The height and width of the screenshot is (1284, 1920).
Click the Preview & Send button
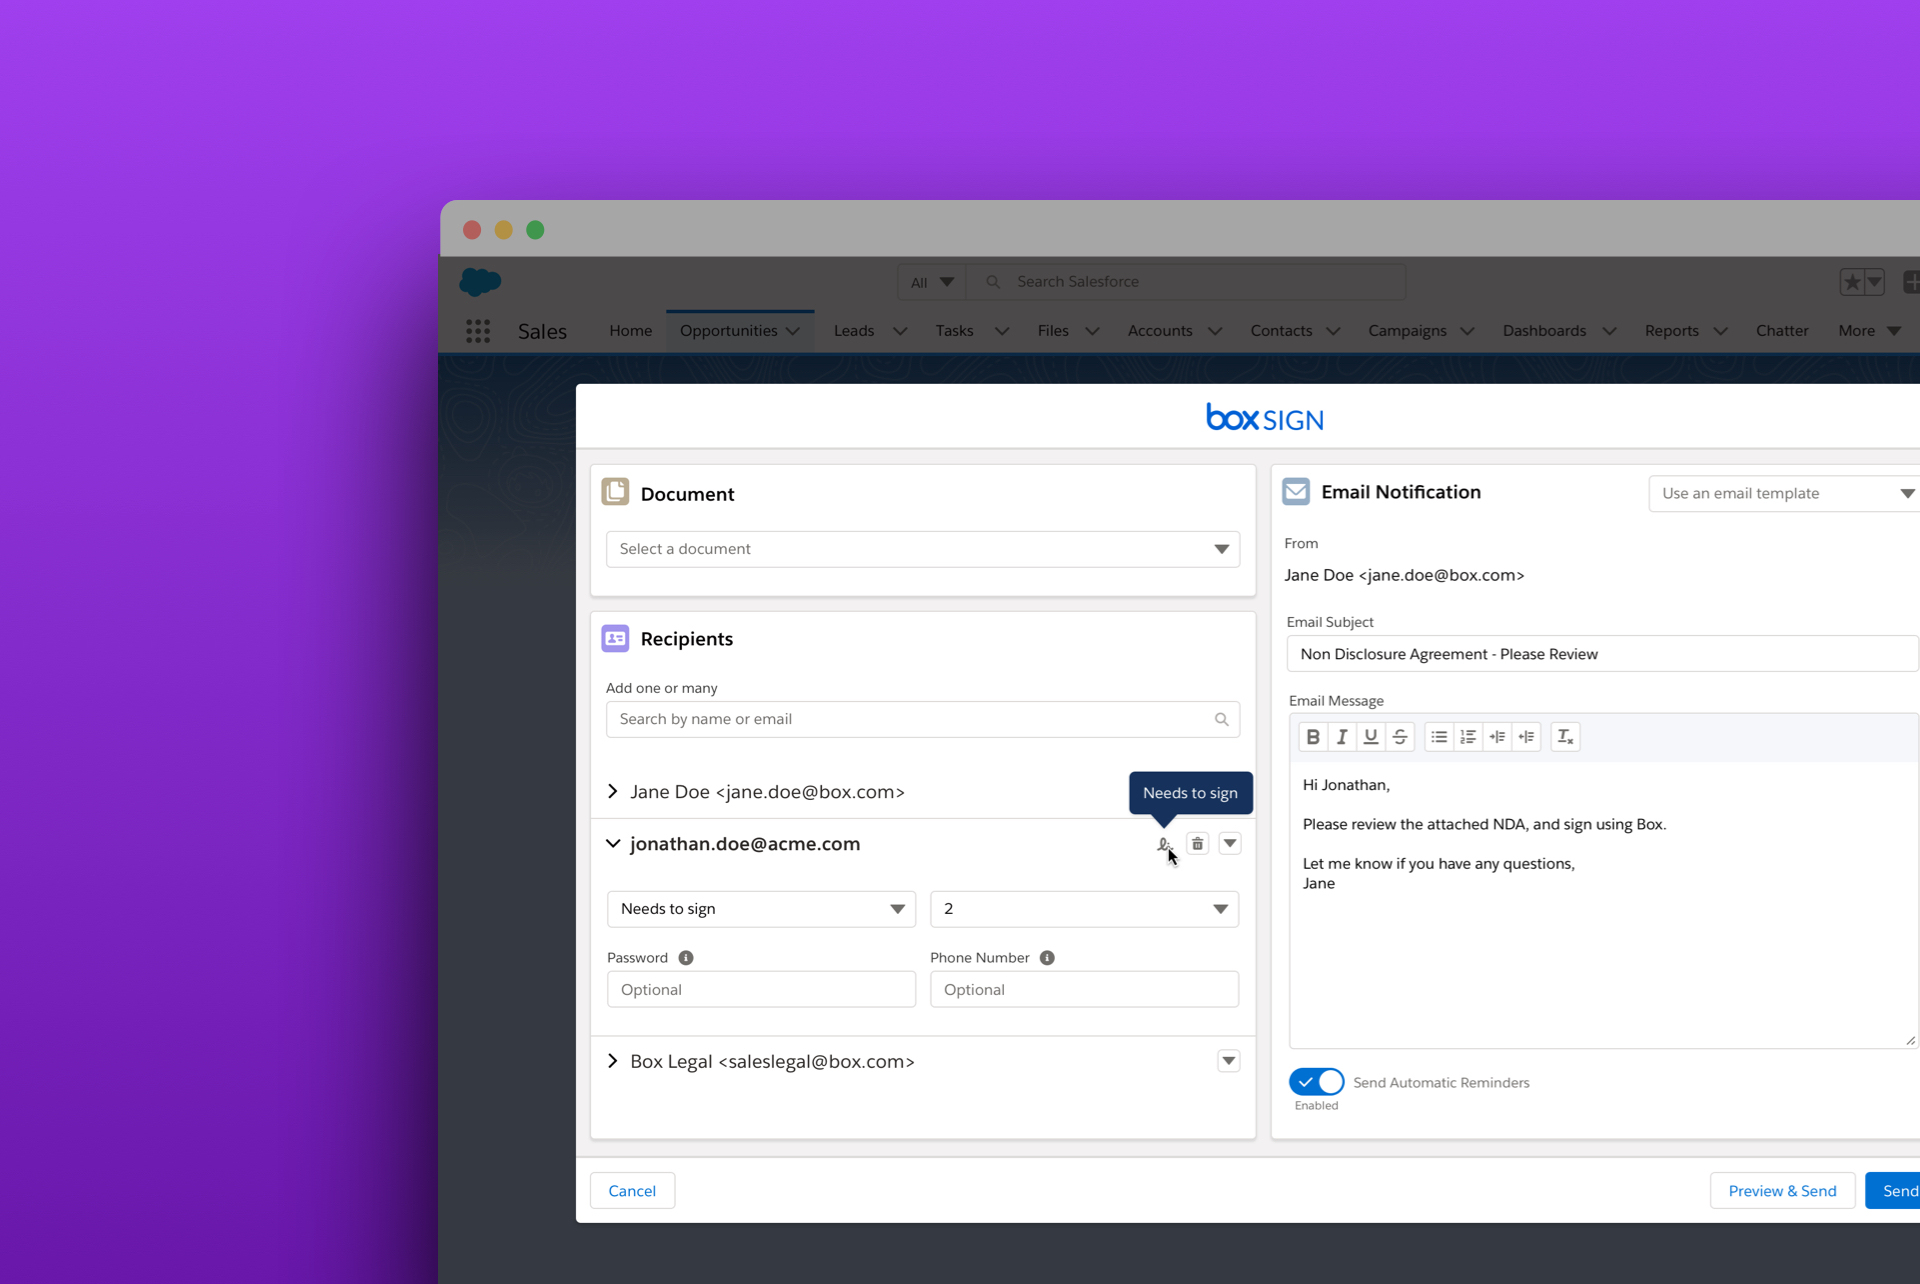tap(1782, 1190)
